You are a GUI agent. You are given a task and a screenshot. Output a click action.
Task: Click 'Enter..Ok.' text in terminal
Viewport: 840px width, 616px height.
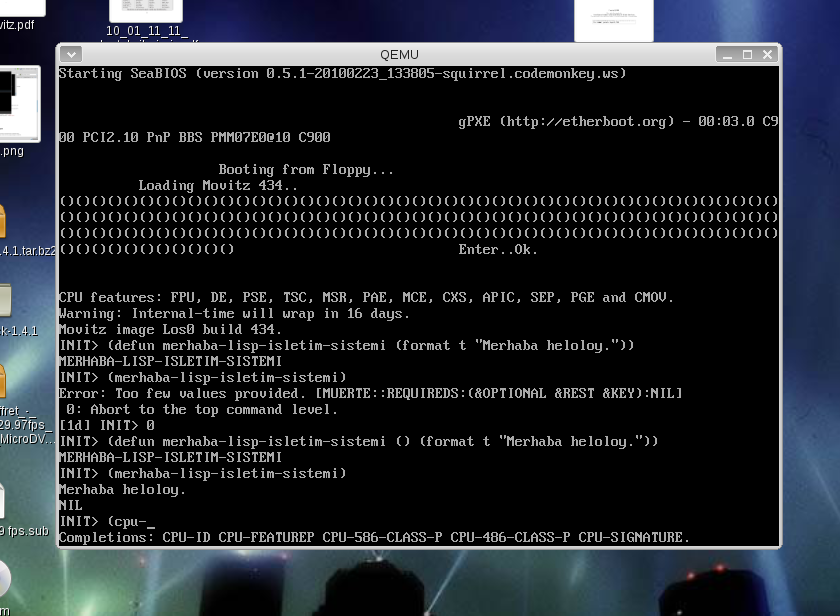click(498, 250)
